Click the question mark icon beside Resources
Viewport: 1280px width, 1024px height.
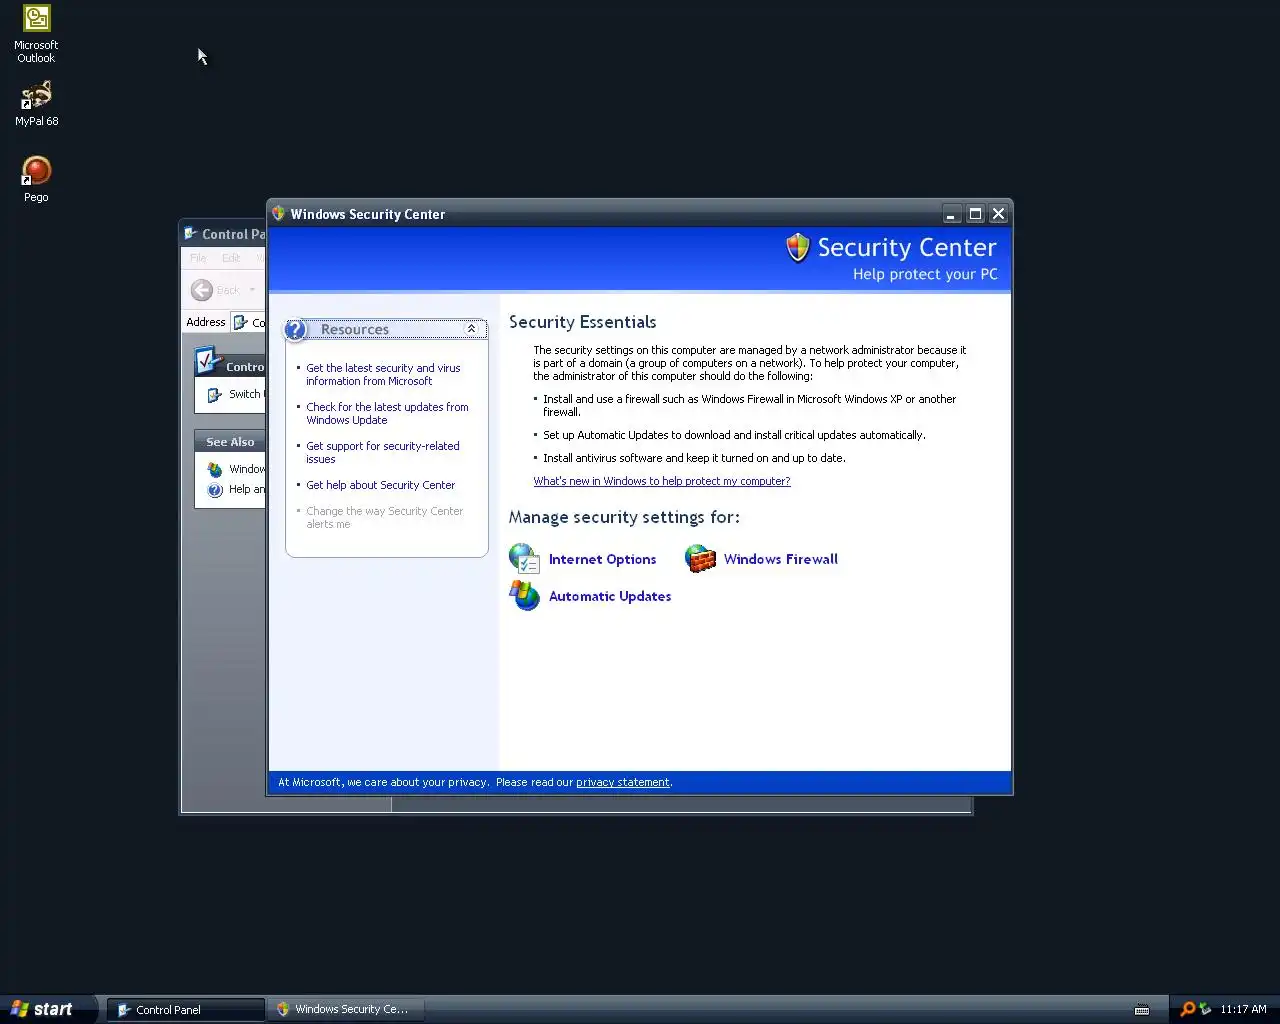[295, 329]
